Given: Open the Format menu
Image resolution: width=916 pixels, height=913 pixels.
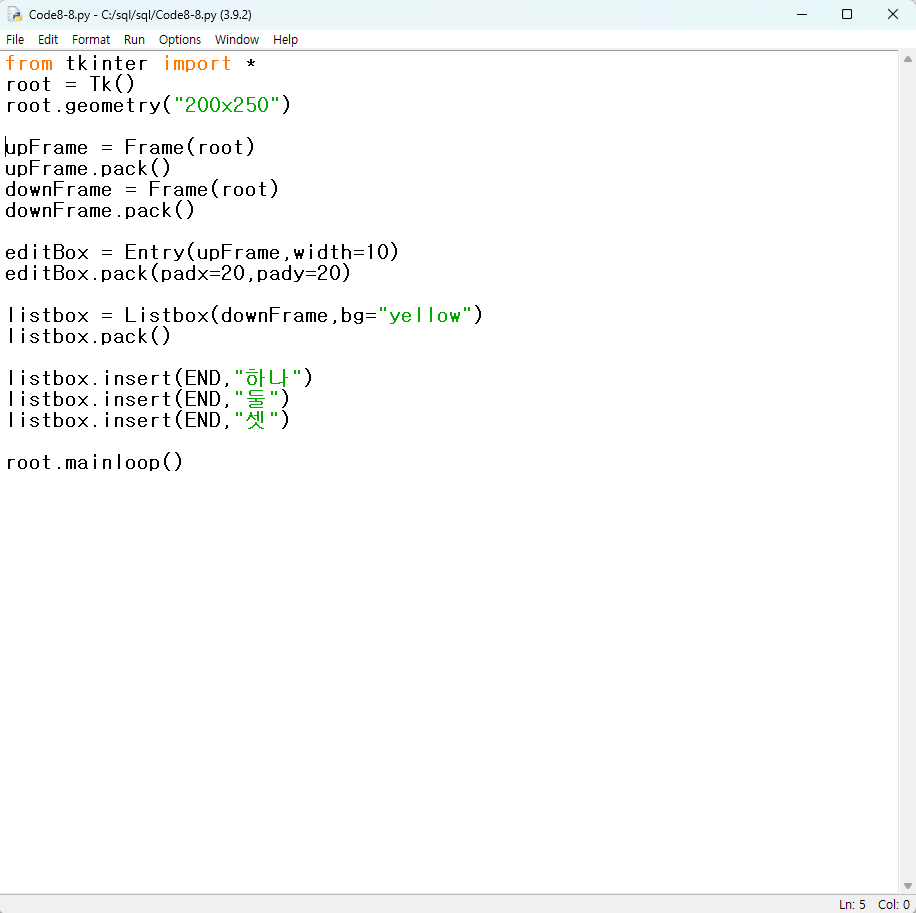Looking at the screenshot, I should [x=91, y=40].
